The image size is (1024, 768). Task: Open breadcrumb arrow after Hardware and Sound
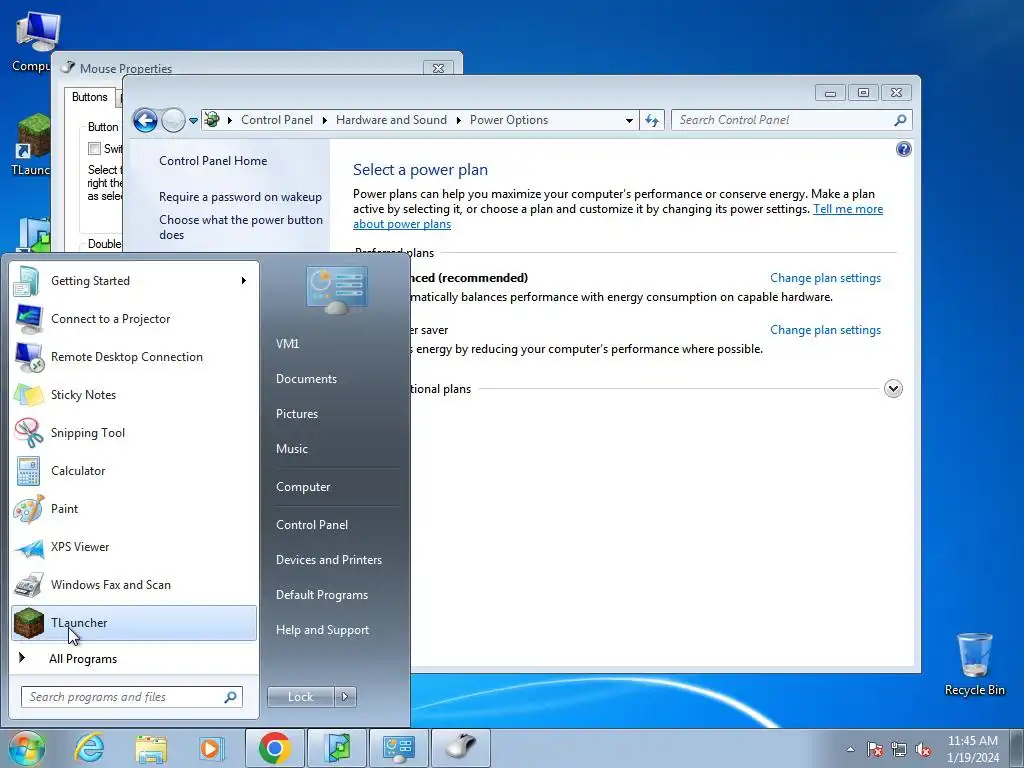tap(458, 120)
